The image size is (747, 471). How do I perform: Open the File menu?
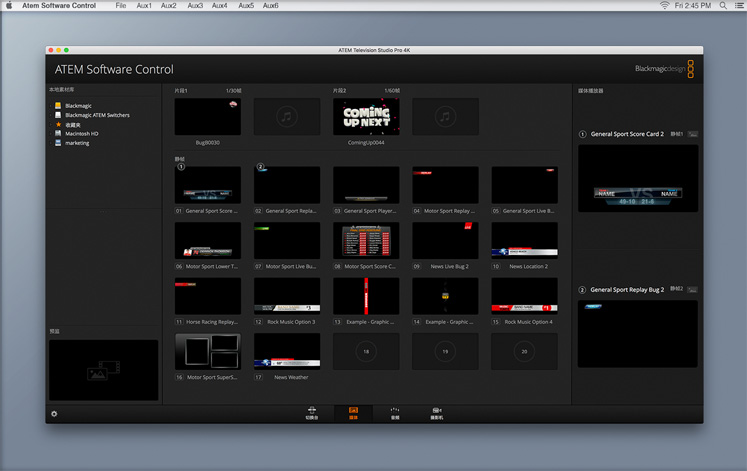tap(121, 6)
